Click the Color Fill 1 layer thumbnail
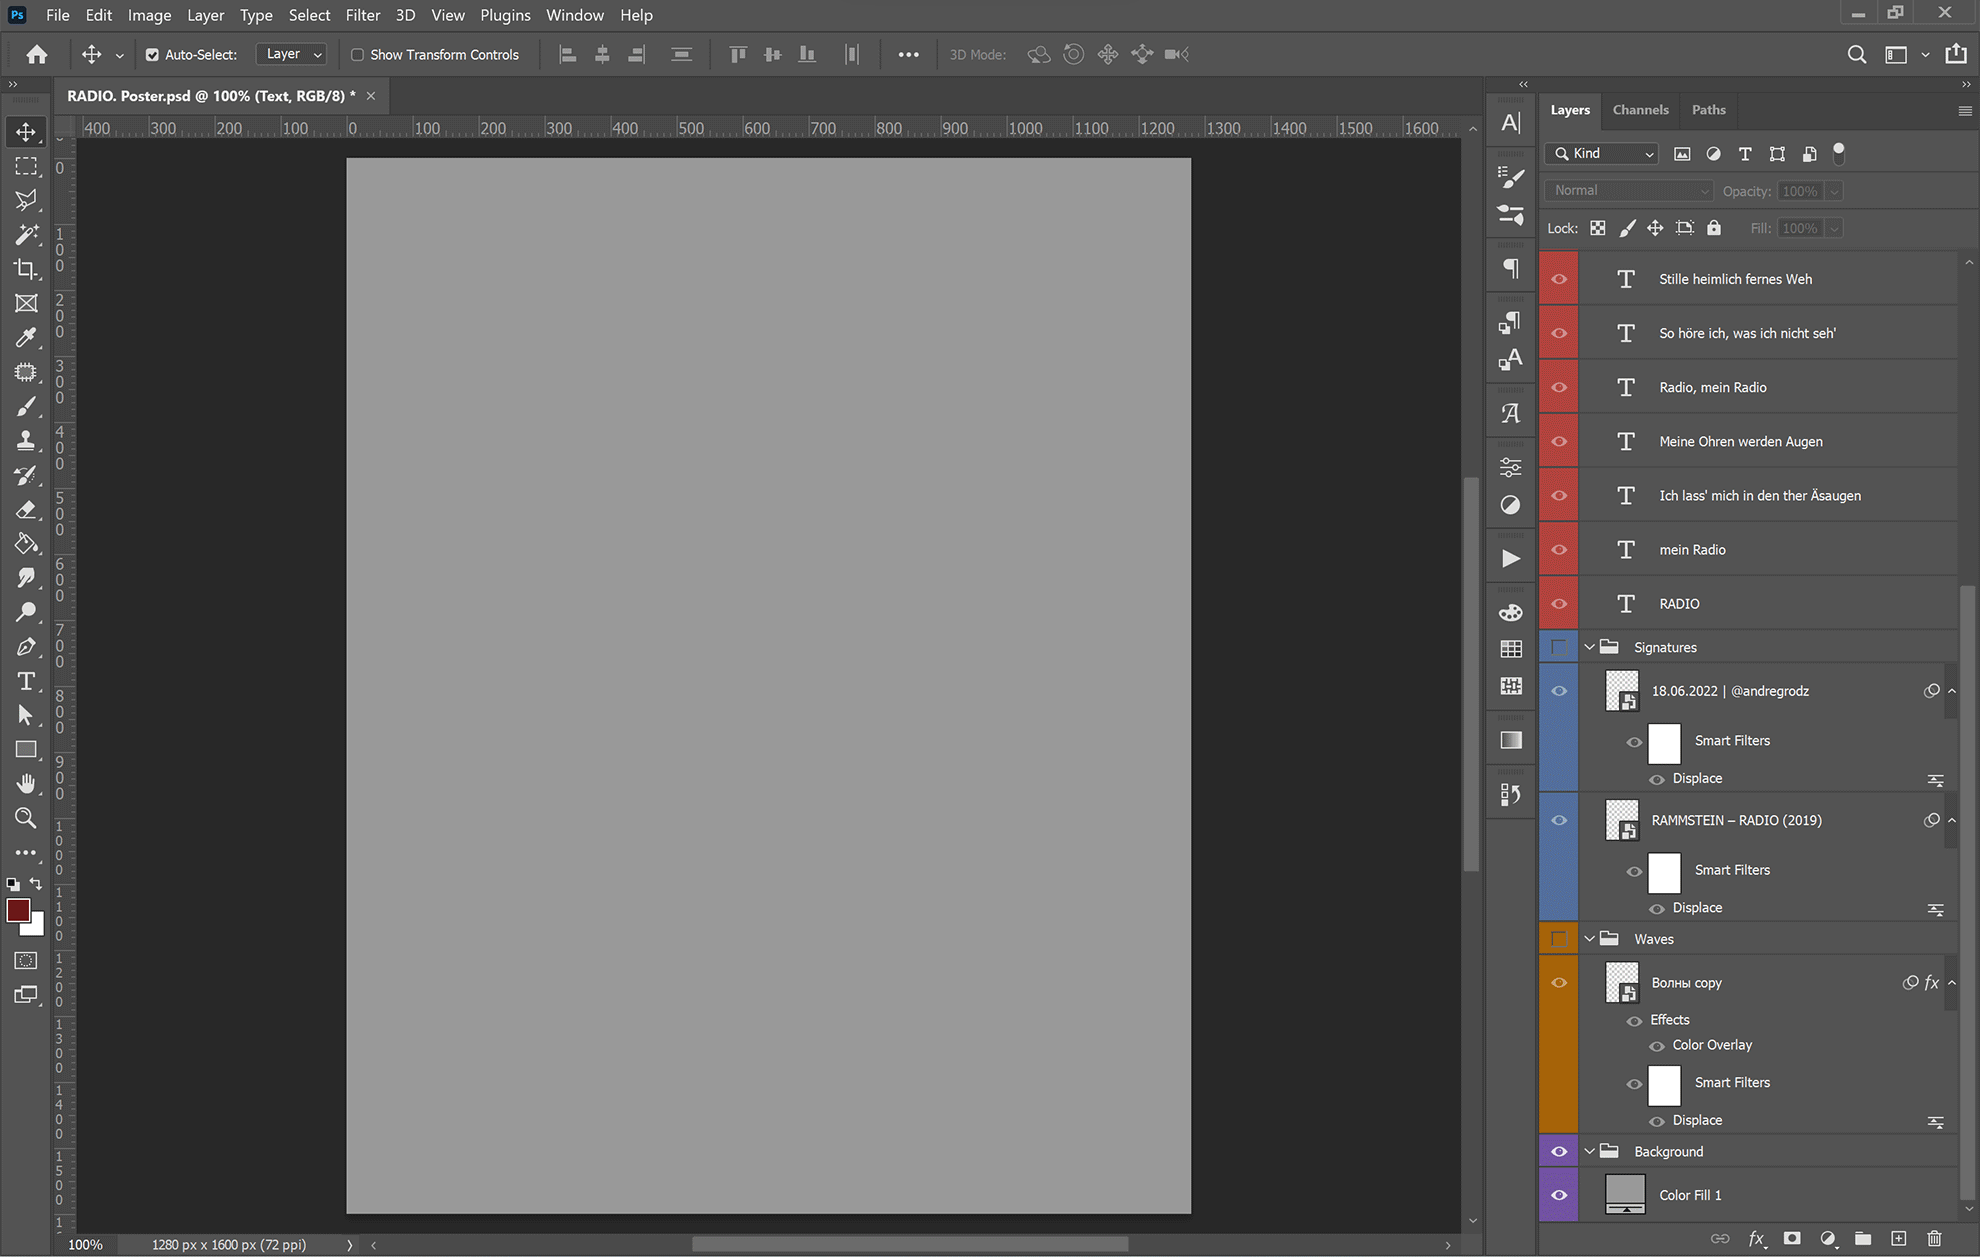 click(x=1625, y=1194)
